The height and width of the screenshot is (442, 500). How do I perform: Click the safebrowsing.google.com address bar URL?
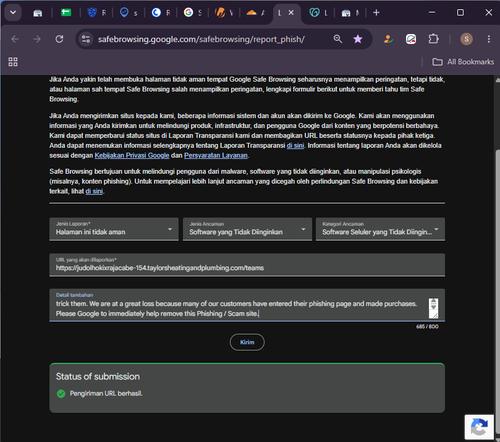pos(201,39)
